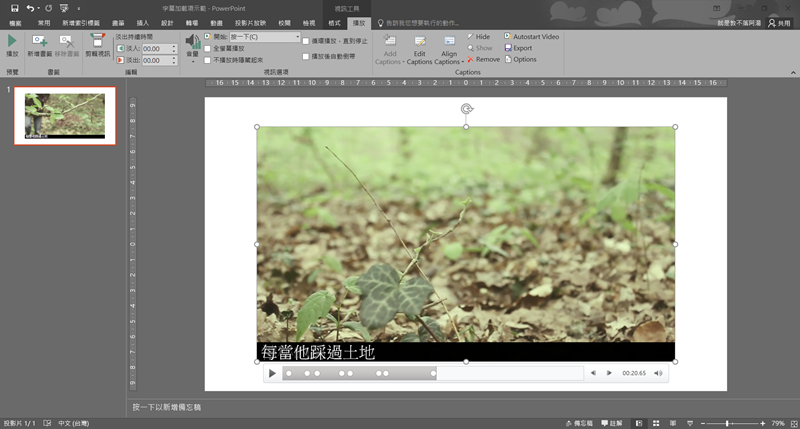
Task: Open the Insert (插入) ribbon tab
Action: [x=142, y=21]
